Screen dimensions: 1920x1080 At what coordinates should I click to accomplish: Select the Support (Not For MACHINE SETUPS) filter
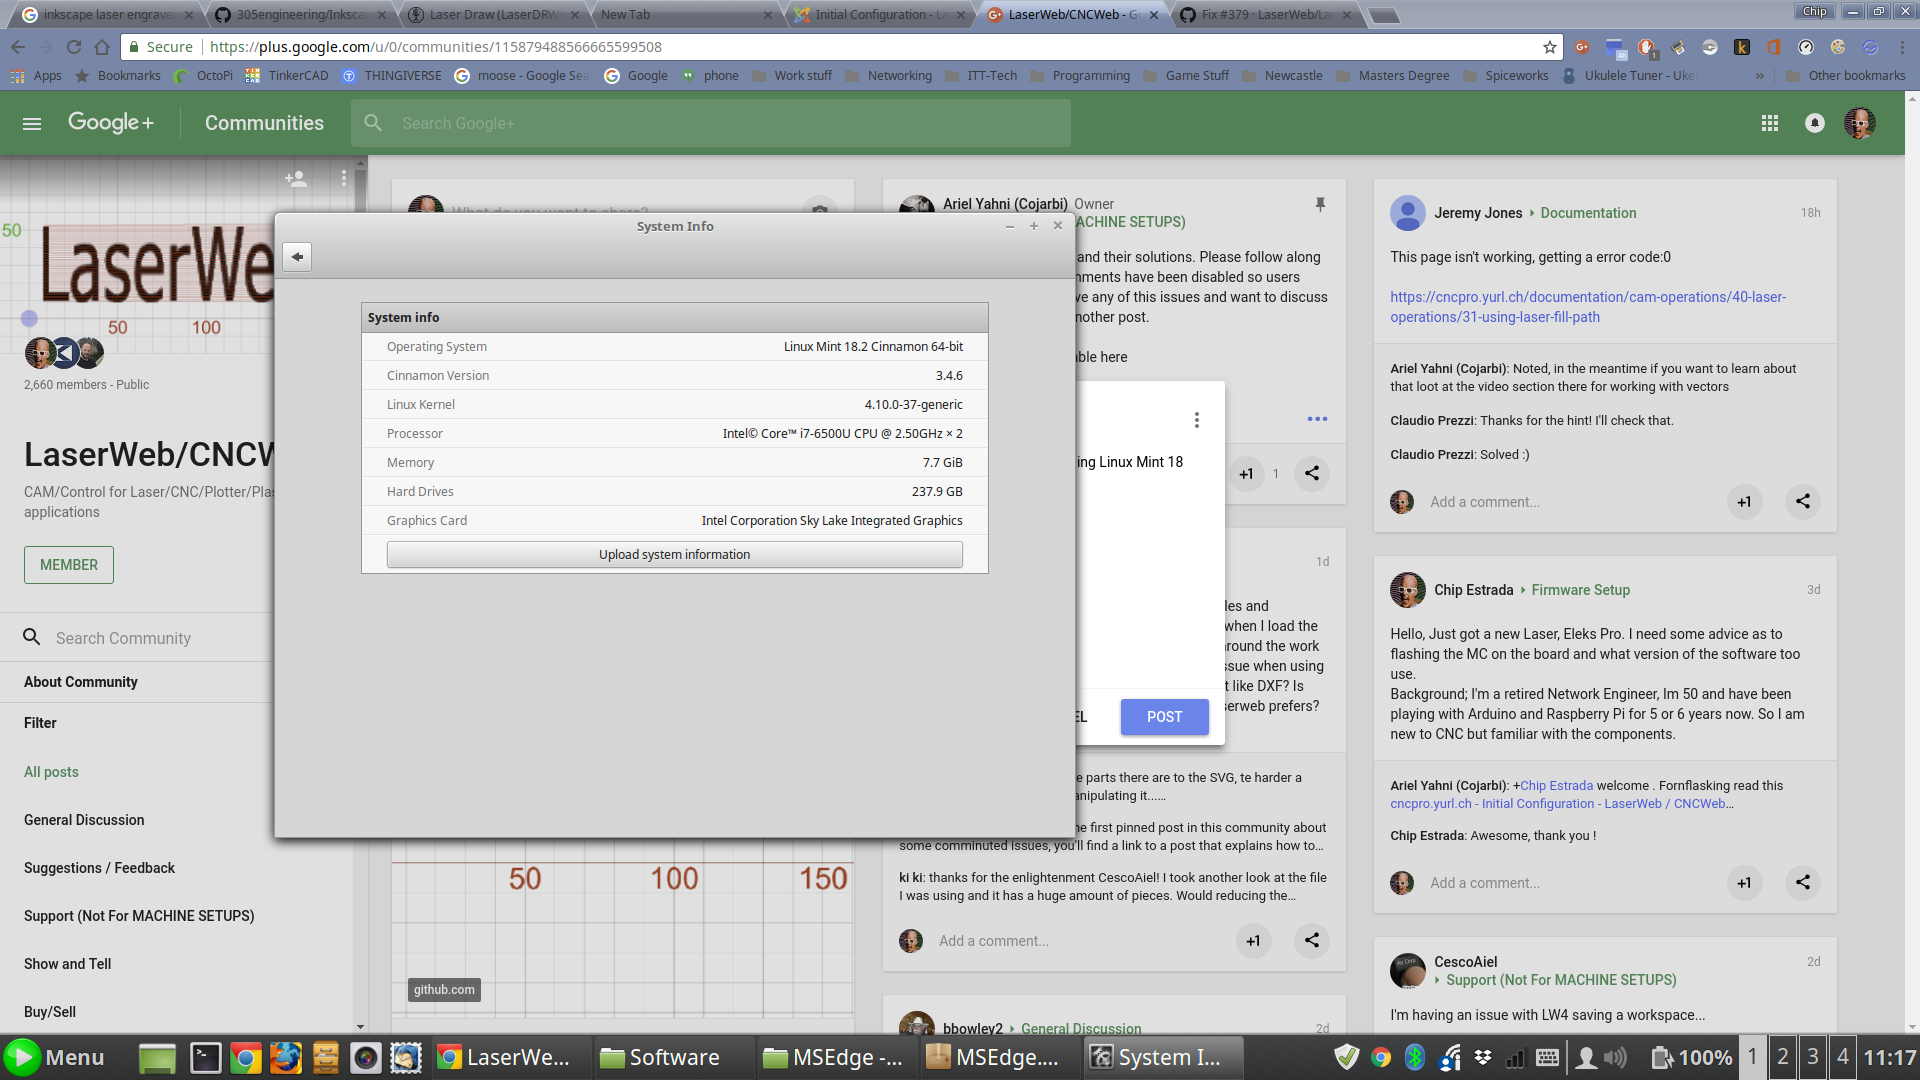coord(139,916)
